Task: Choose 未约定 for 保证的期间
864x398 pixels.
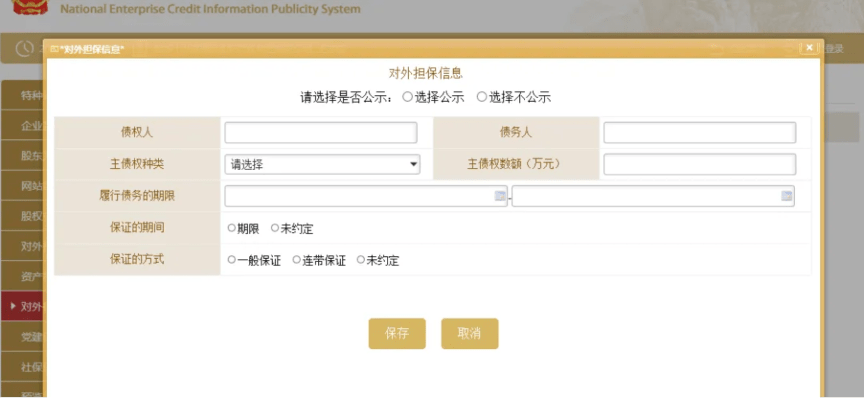Action: pyautogui.click(x=274, y=228)
